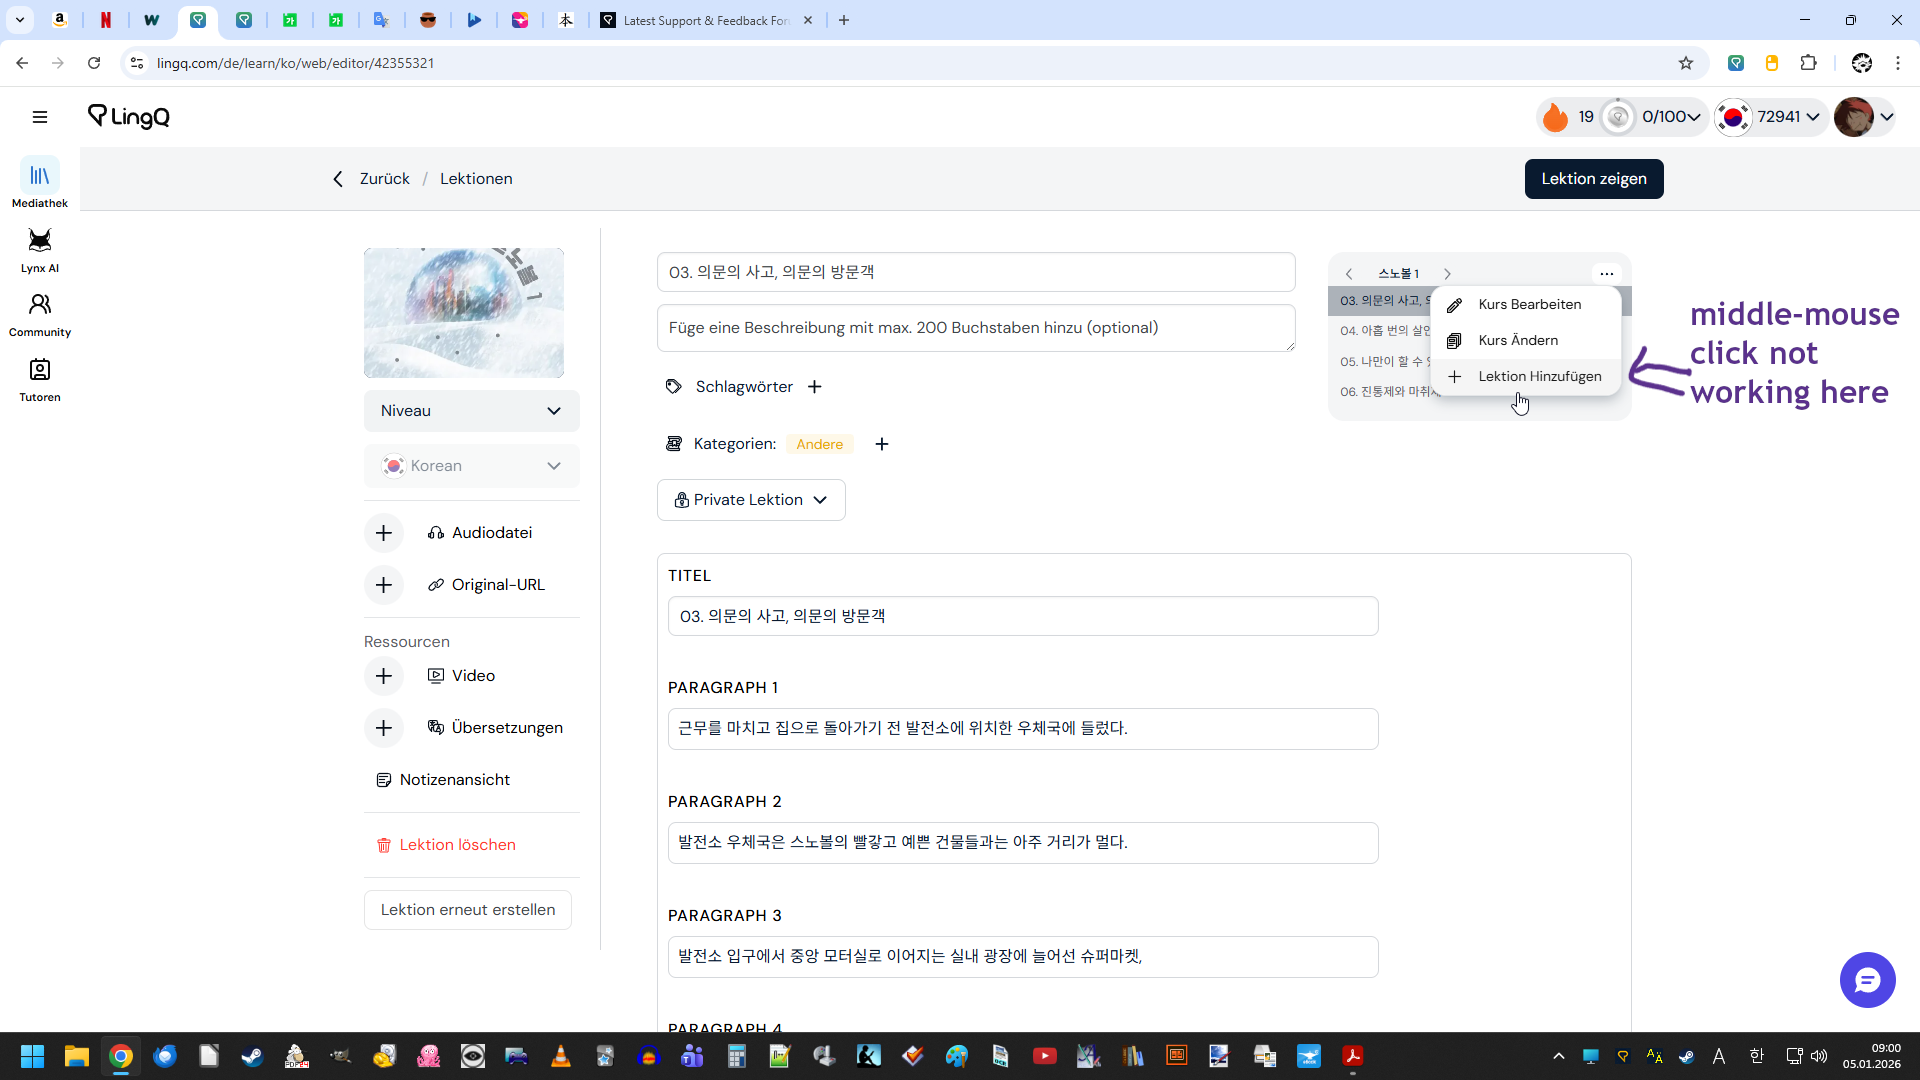1920x1080 pixels.
Task: Click the hamburger menu icon
Action: (40, 117)
